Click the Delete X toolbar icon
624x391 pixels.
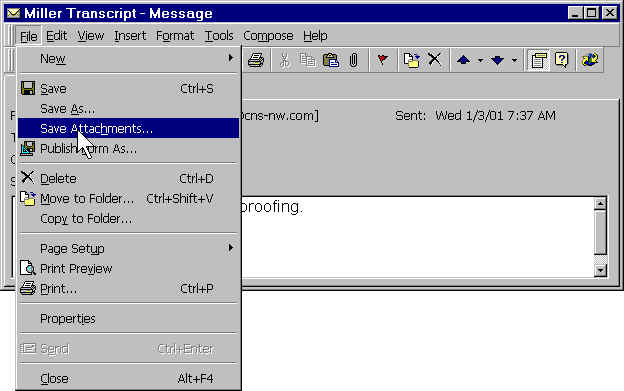point(434,60)
